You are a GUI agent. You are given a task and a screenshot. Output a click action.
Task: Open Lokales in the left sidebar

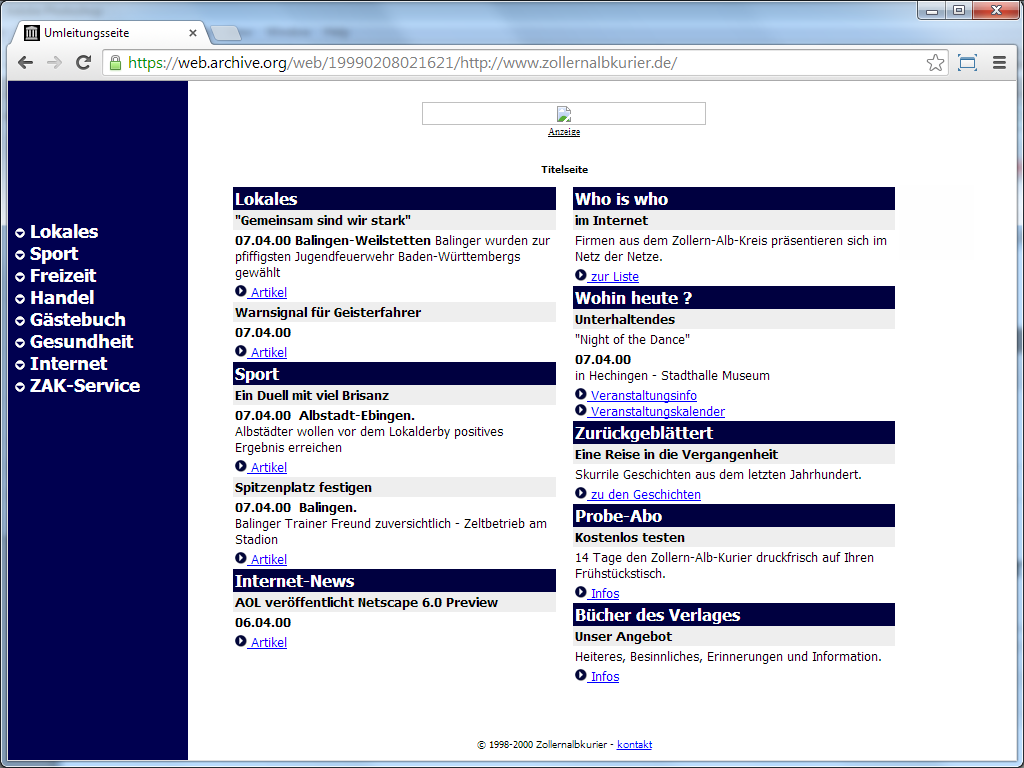[63, 232]
